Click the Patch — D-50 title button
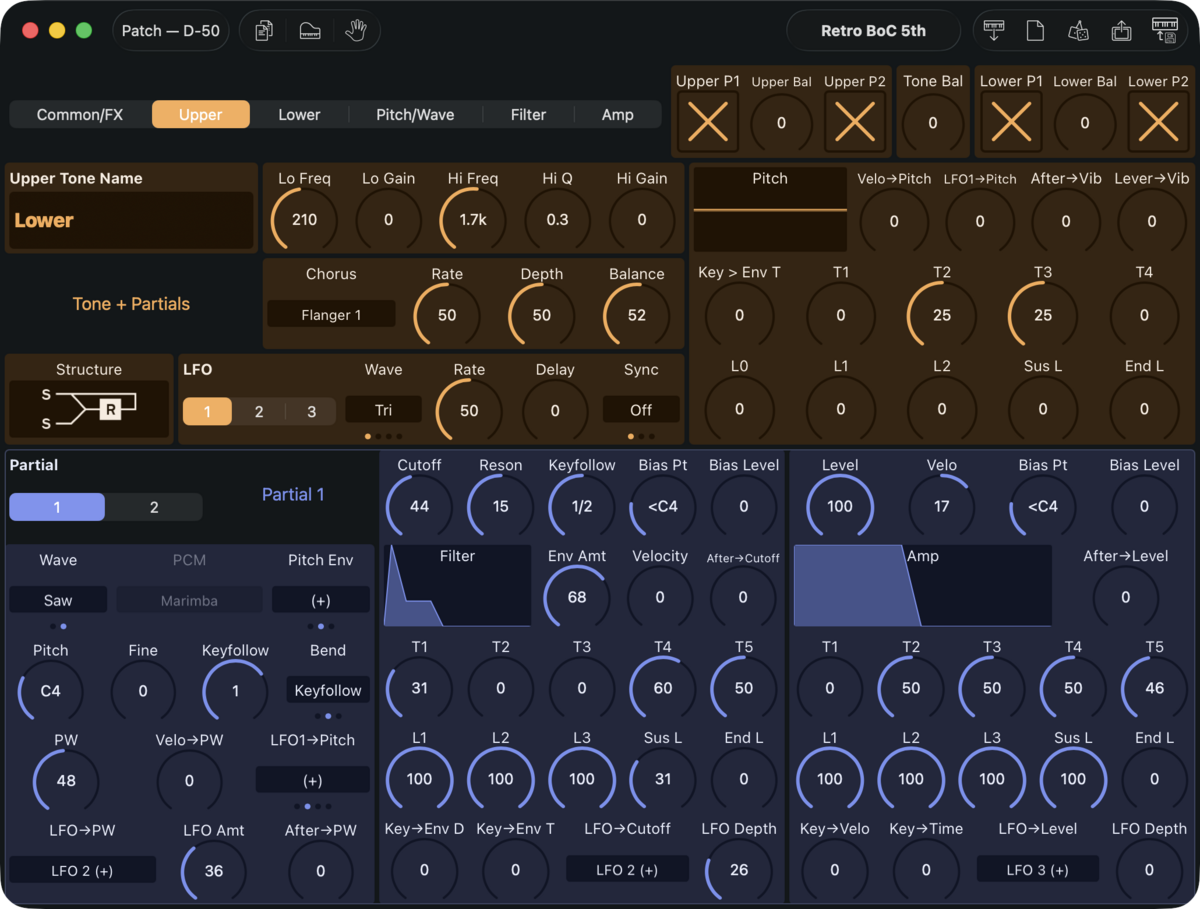Image resolution: width=1200 pixels, height=909 pixels. coord(171,31)
